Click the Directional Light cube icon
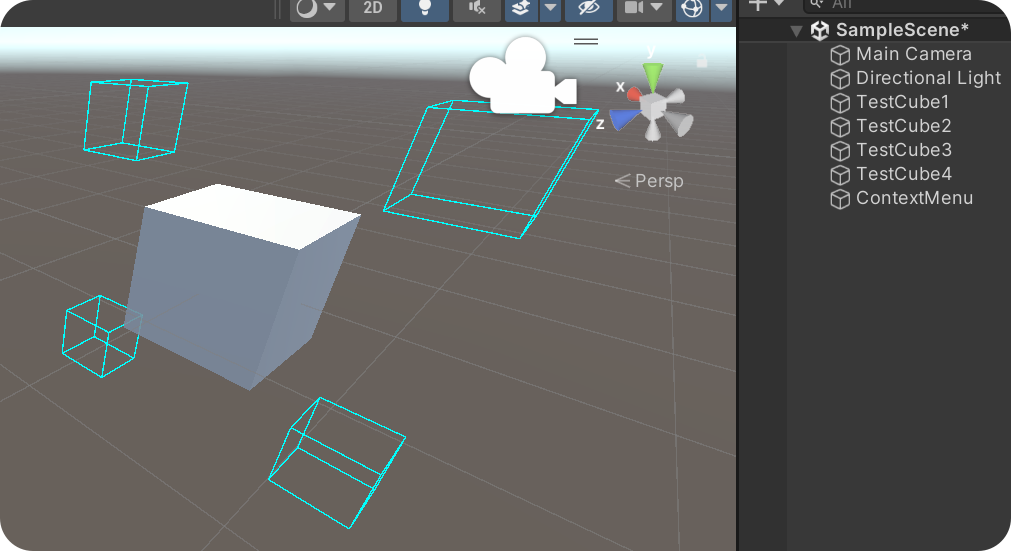This screenshot has height=551, width=1011. (x=840, y=79)
